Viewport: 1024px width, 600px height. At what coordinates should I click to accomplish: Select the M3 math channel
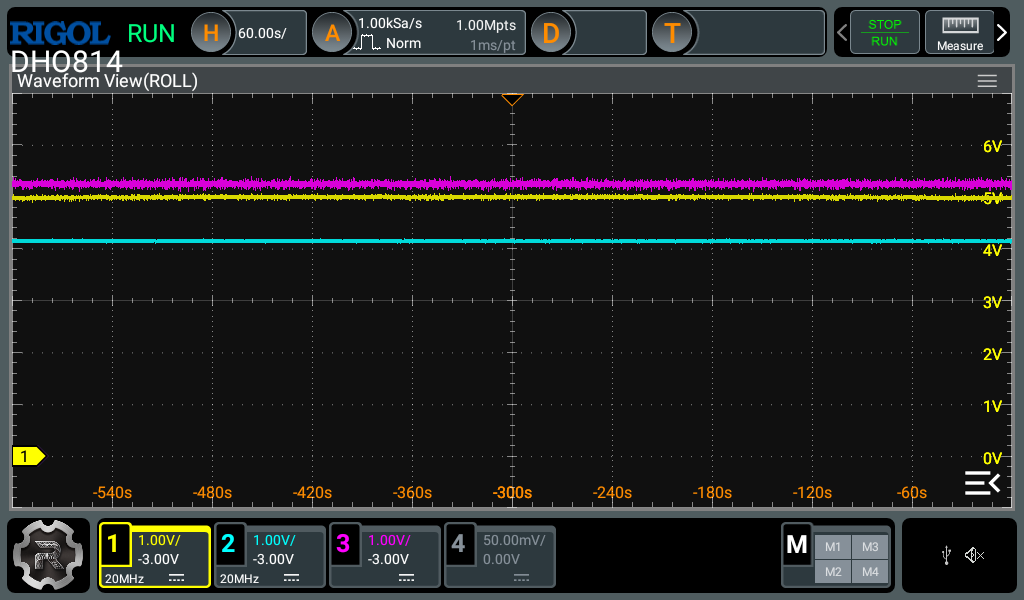(869, 547)
